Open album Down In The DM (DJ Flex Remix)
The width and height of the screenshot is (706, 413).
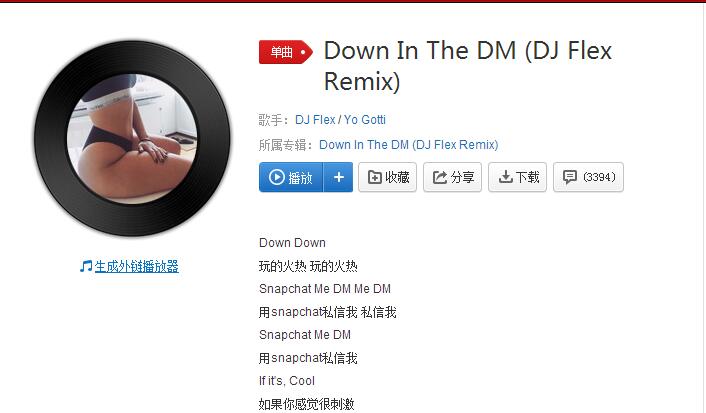pyautogui.click(x=408, y=145)
